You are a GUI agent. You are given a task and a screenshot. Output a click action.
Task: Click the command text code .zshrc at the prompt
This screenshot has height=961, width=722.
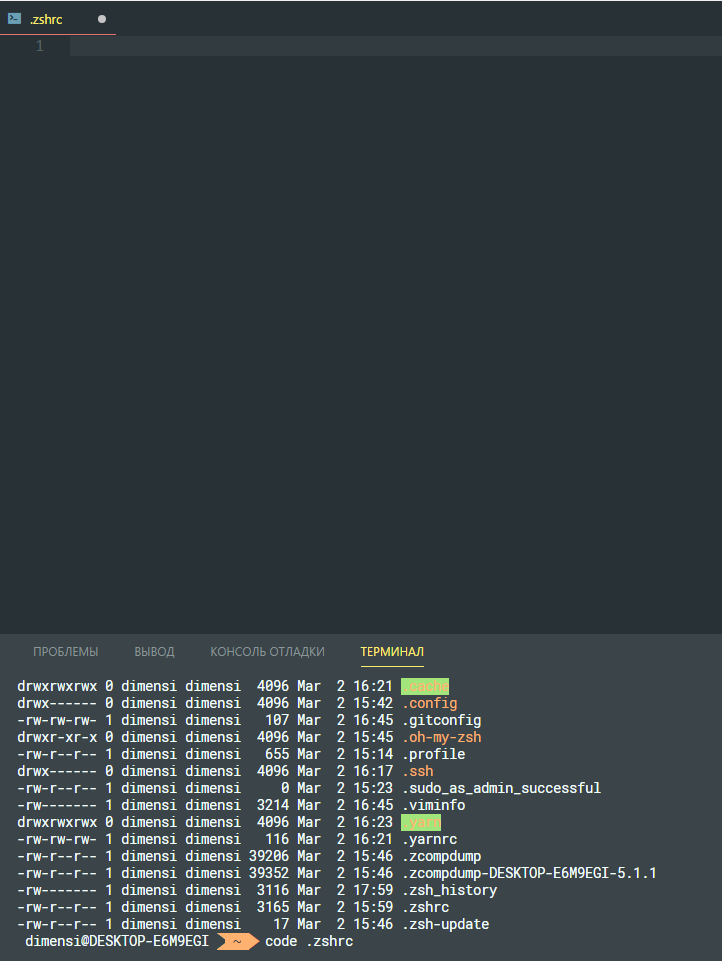click(x=310, y=941)
